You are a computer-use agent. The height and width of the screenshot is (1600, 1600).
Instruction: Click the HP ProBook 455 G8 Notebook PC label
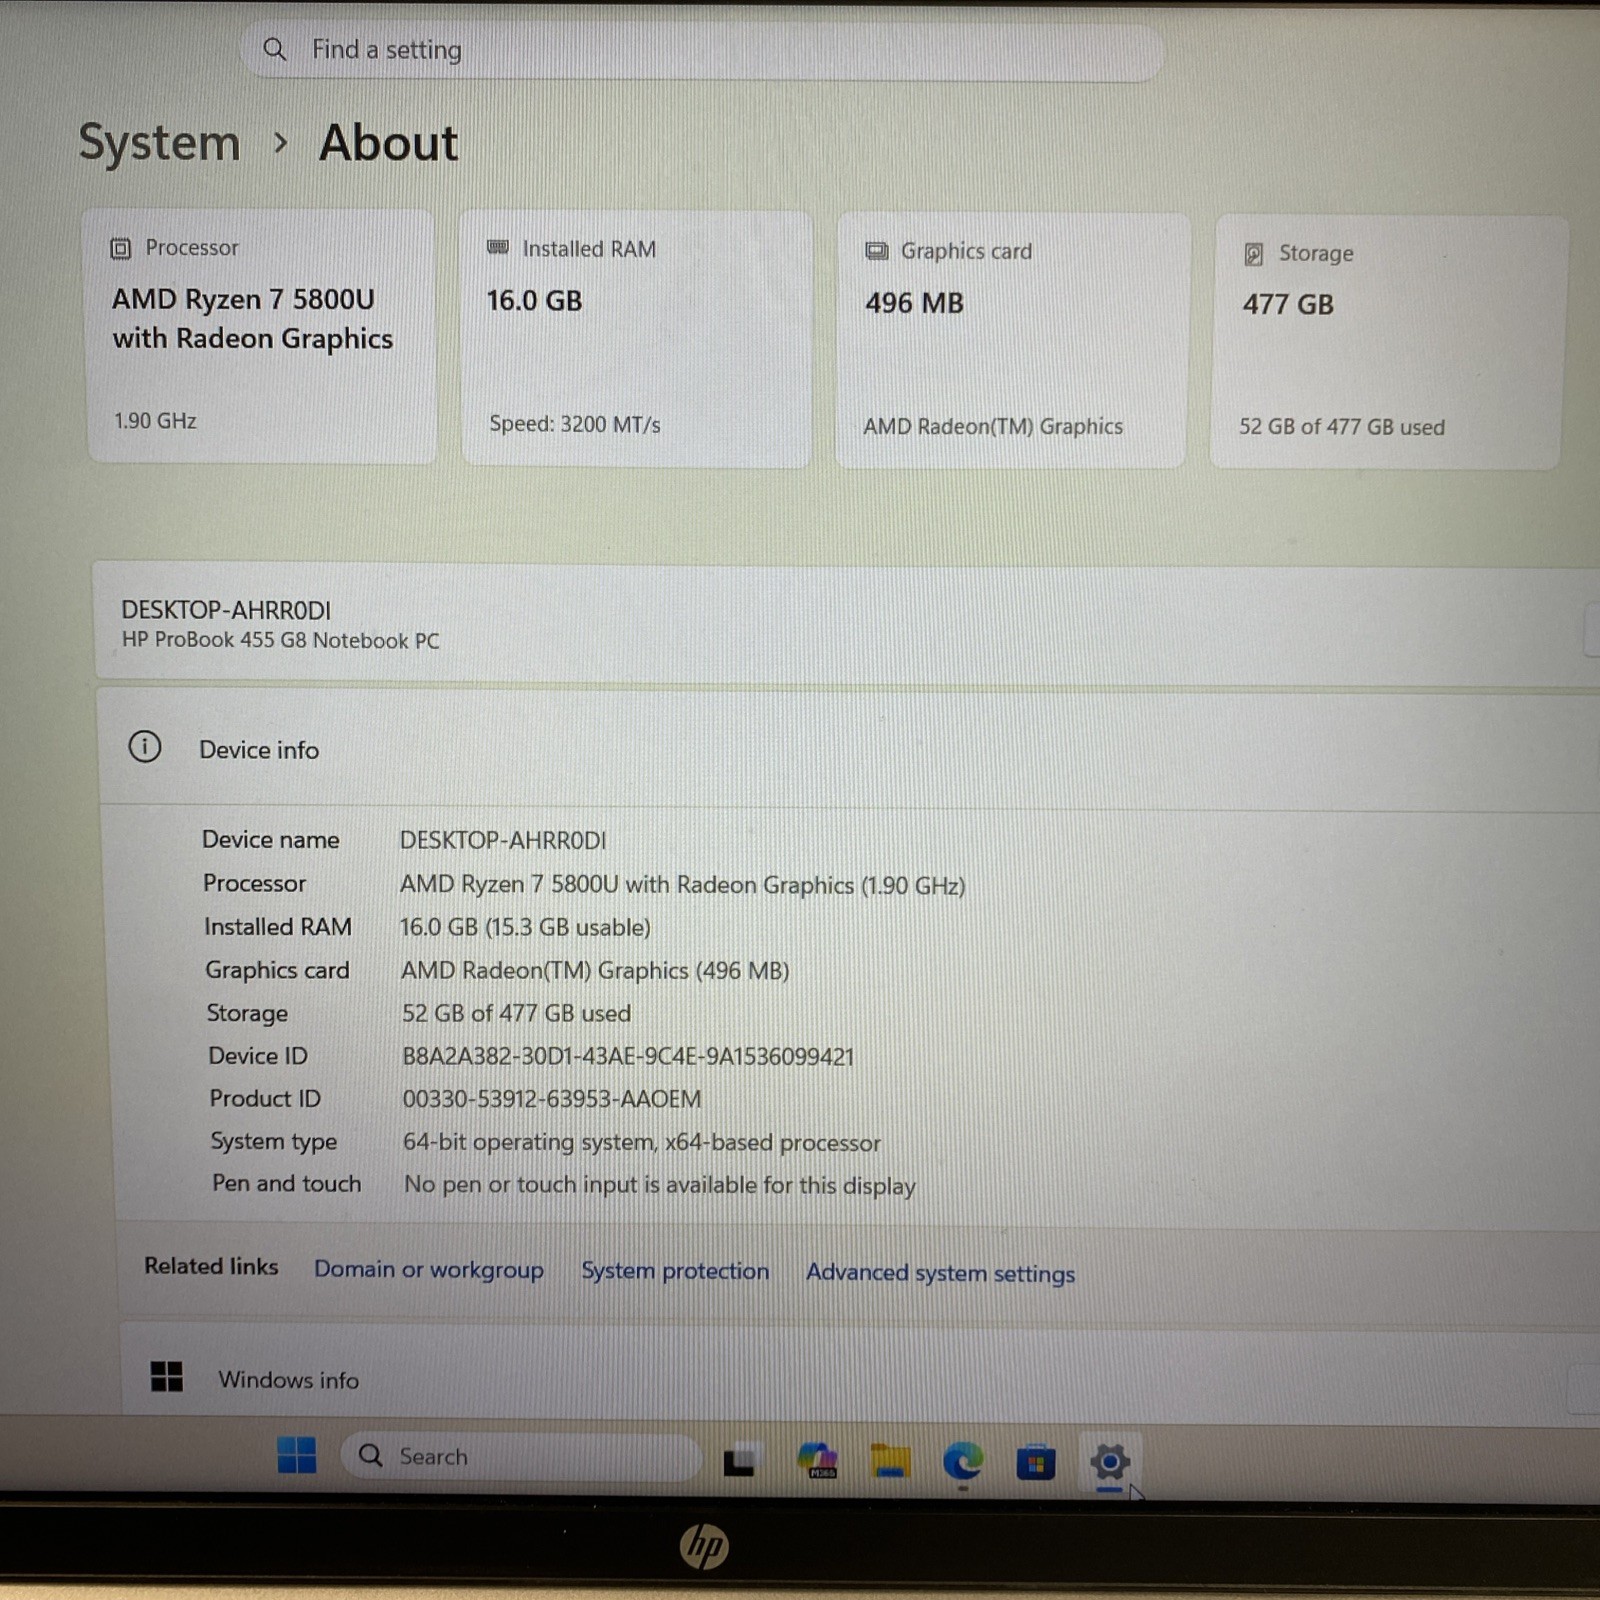tap(280, 640)
